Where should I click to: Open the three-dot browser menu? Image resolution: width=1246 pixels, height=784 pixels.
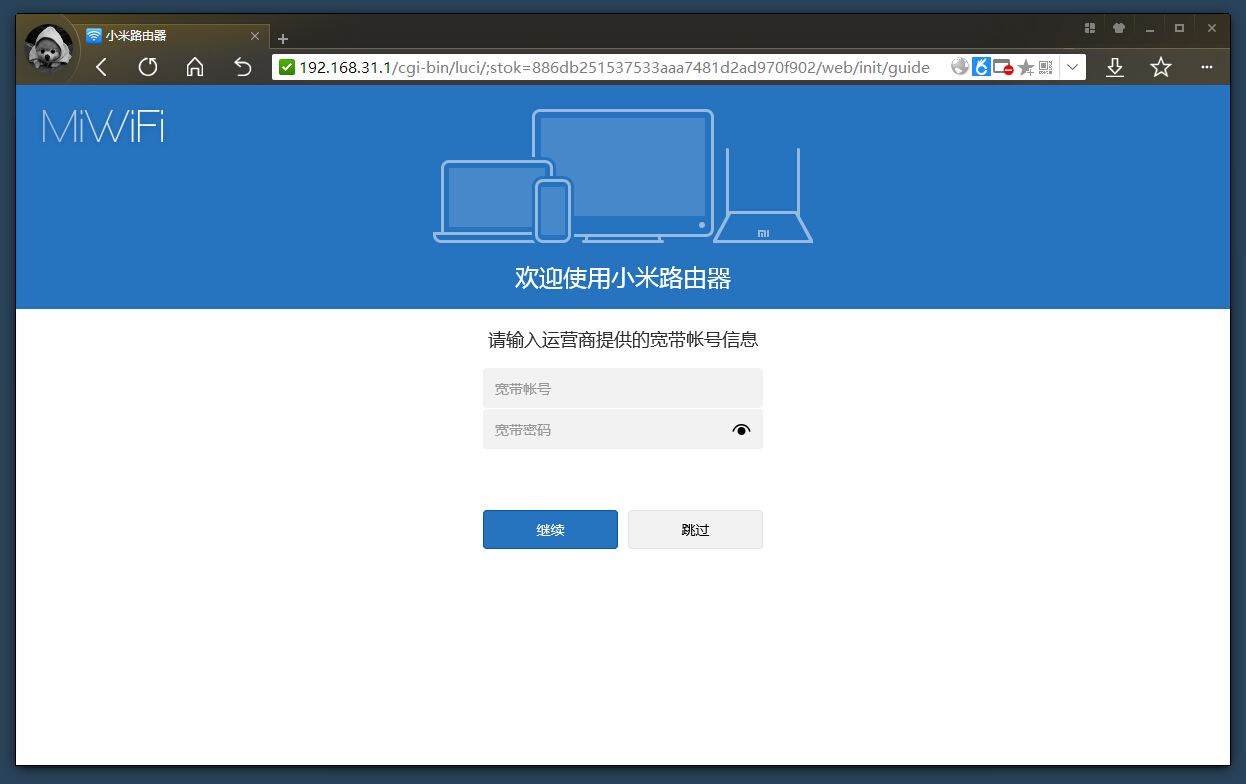1206,67
